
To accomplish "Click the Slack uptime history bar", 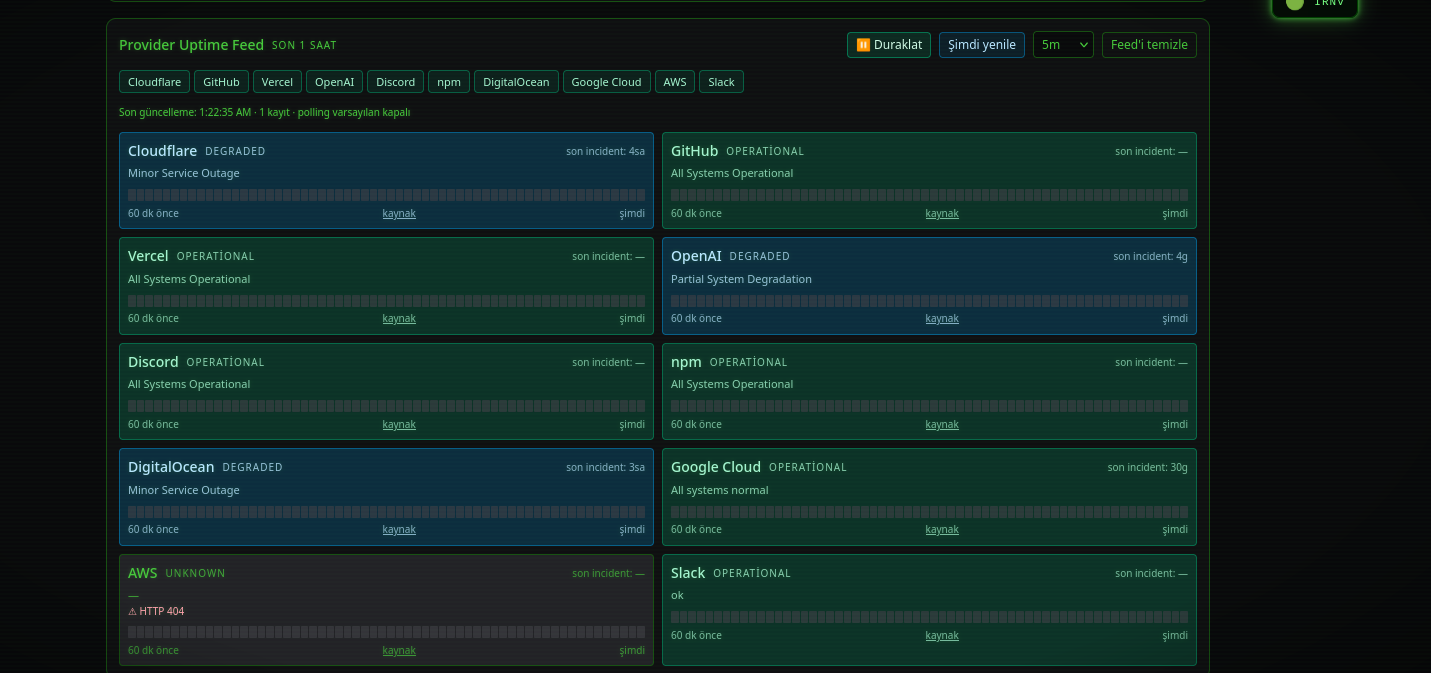I will (929, 617).
